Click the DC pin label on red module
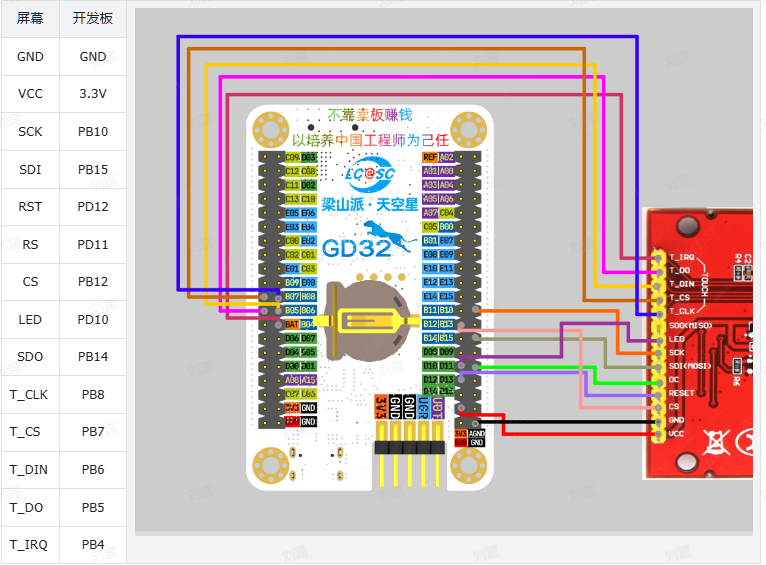Screen dimensions: 766x565 674,379
